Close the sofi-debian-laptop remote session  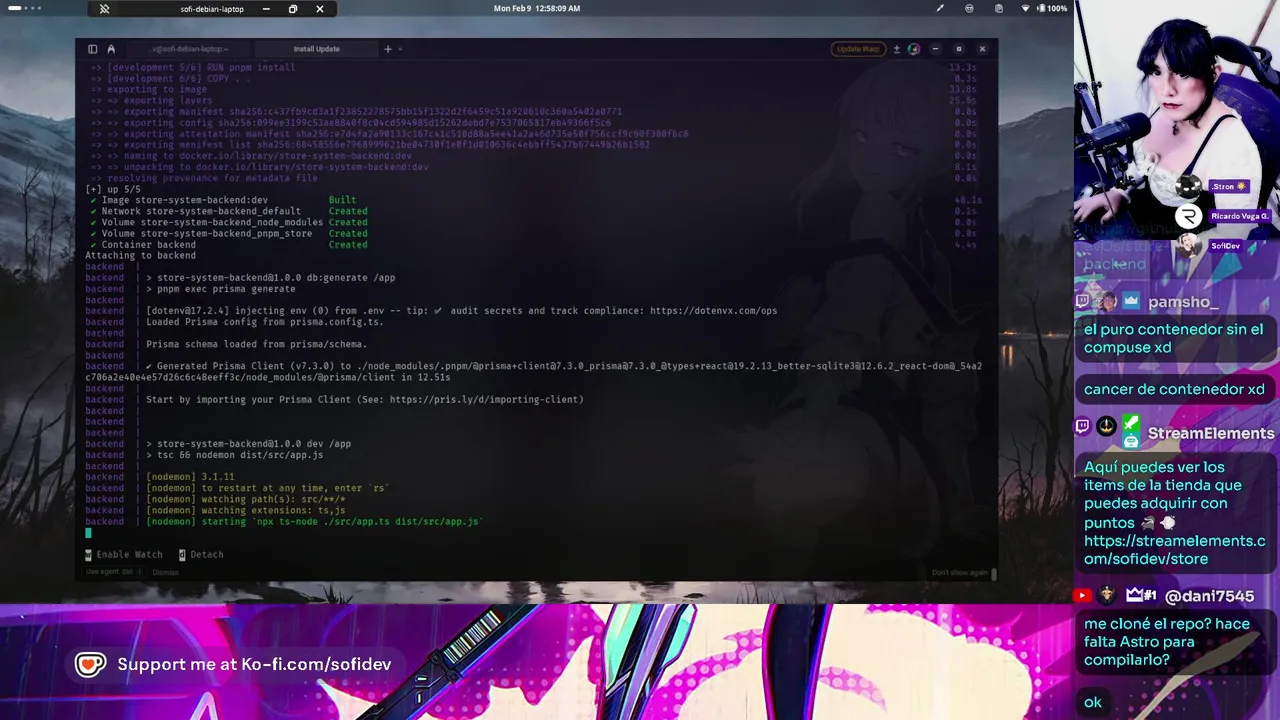[x=320, y=9]
